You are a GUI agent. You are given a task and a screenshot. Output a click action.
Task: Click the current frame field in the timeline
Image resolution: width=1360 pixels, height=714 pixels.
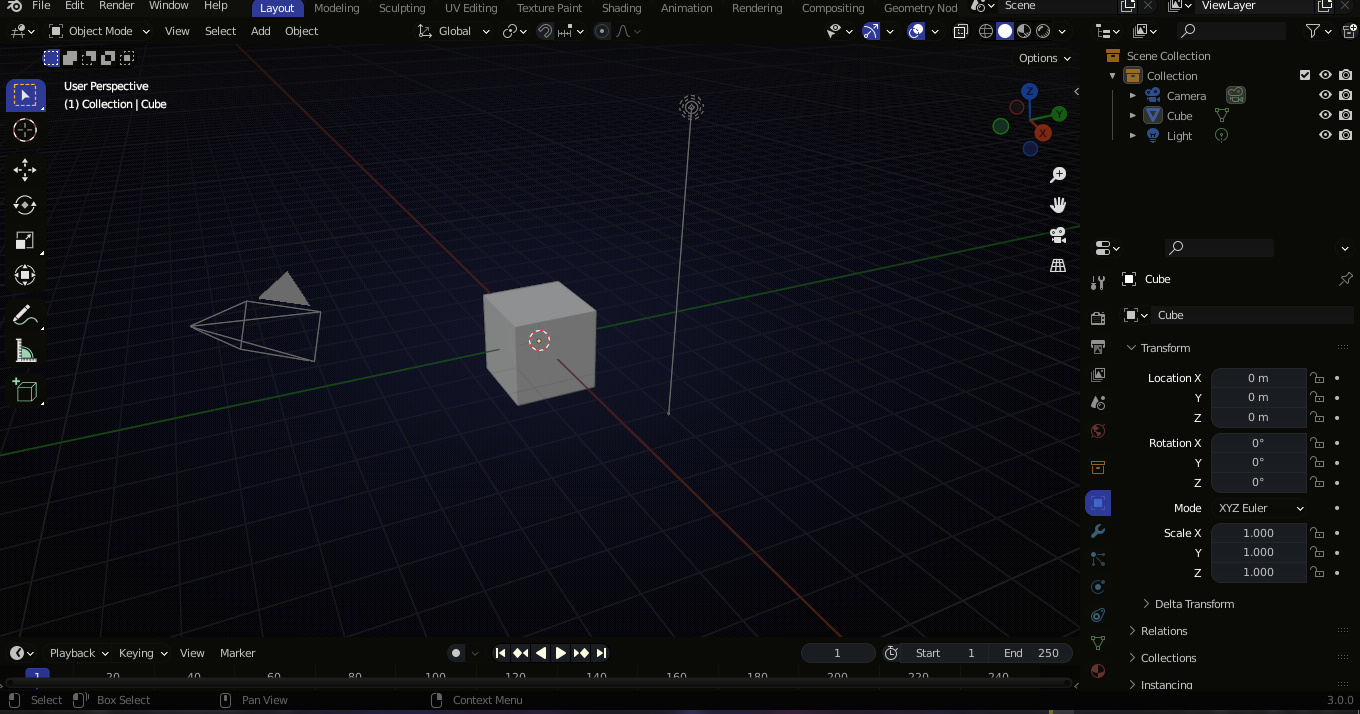(x=838, y=653)
